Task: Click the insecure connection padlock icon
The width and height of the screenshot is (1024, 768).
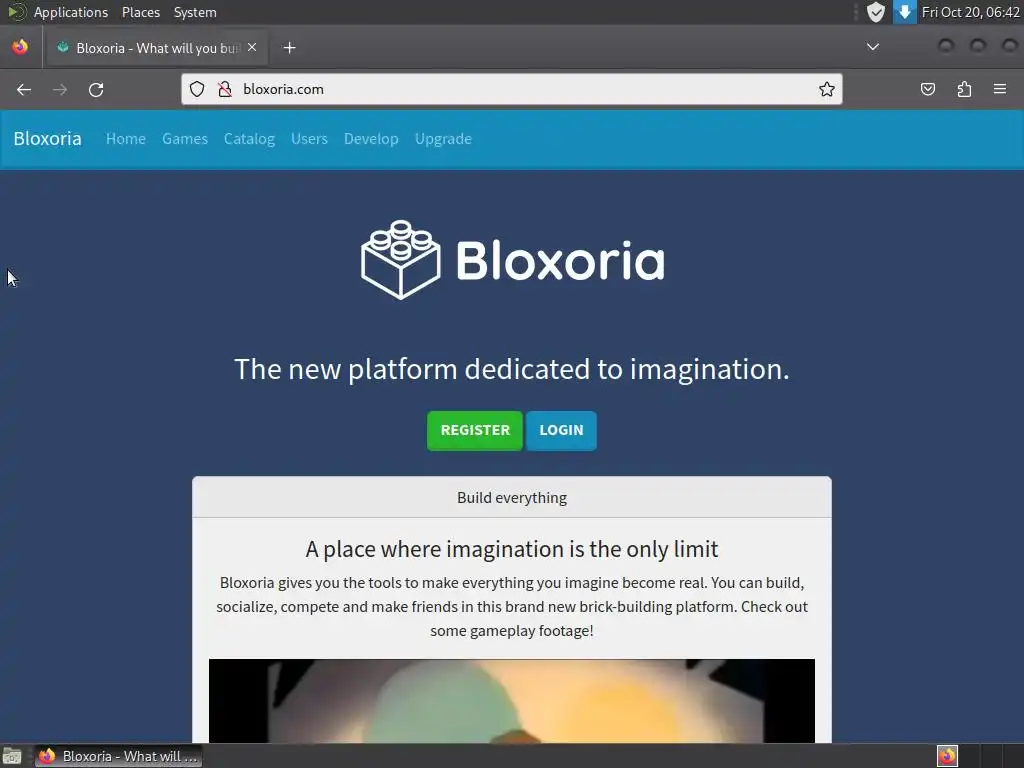Action: point(225,89)
